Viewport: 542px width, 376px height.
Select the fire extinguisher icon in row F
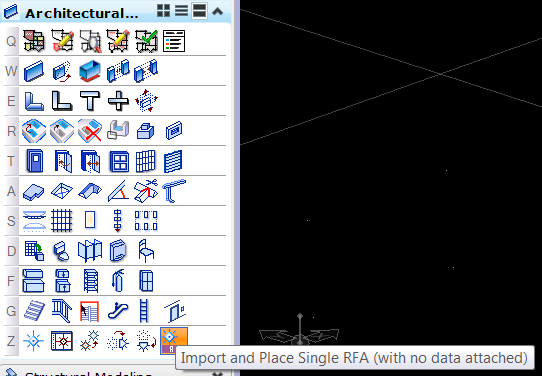(x=118, y=281)
